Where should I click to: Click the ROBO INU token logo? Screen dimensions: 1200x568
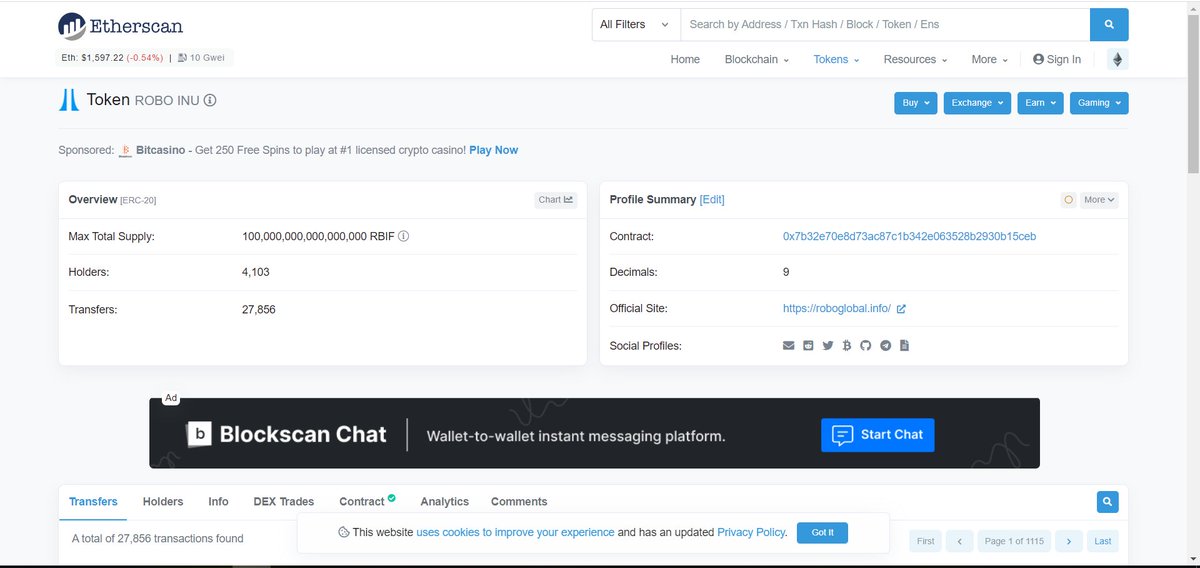(x=68, y=100)
